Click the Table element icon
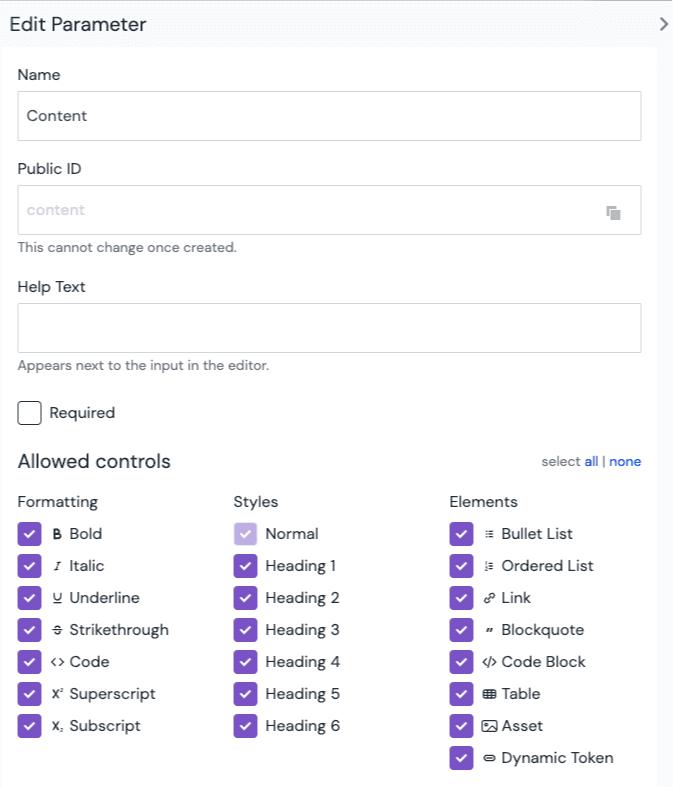Image resolution: width=673 pixels, height=787 pixels. (x=489, y=694)
